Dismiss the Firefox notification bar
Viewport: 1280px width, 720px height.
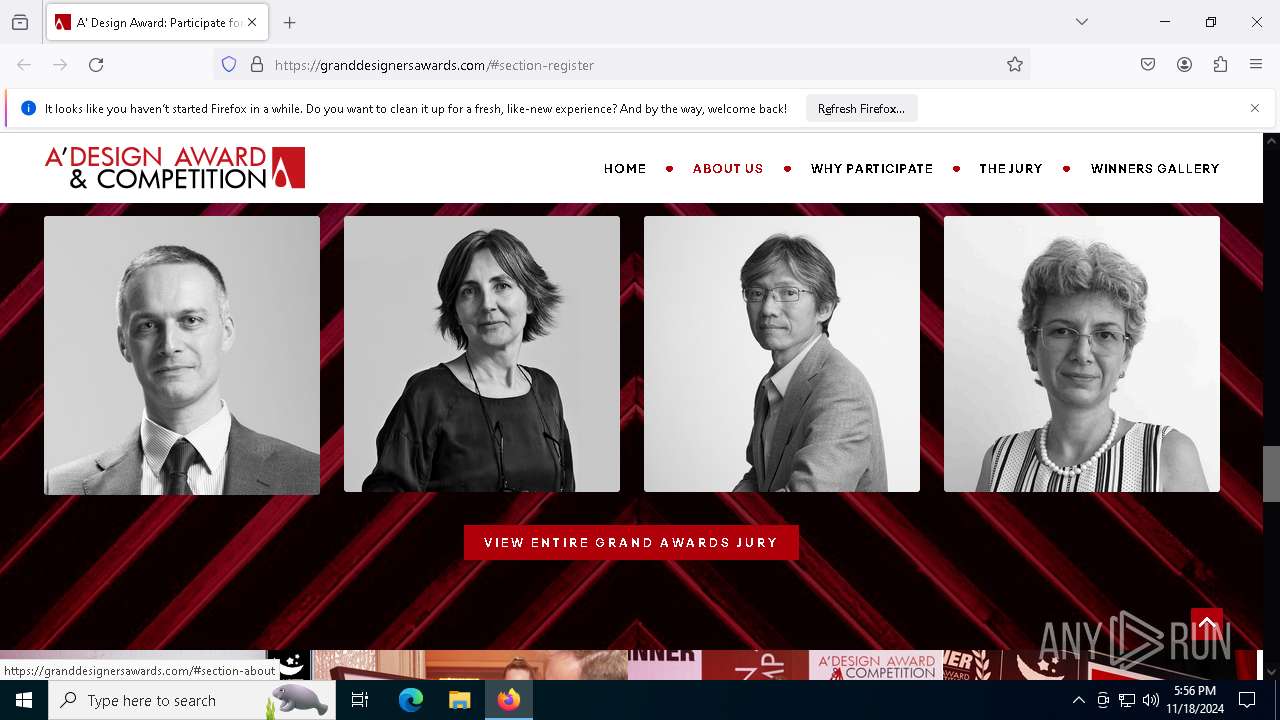(x=1255, y=108)
